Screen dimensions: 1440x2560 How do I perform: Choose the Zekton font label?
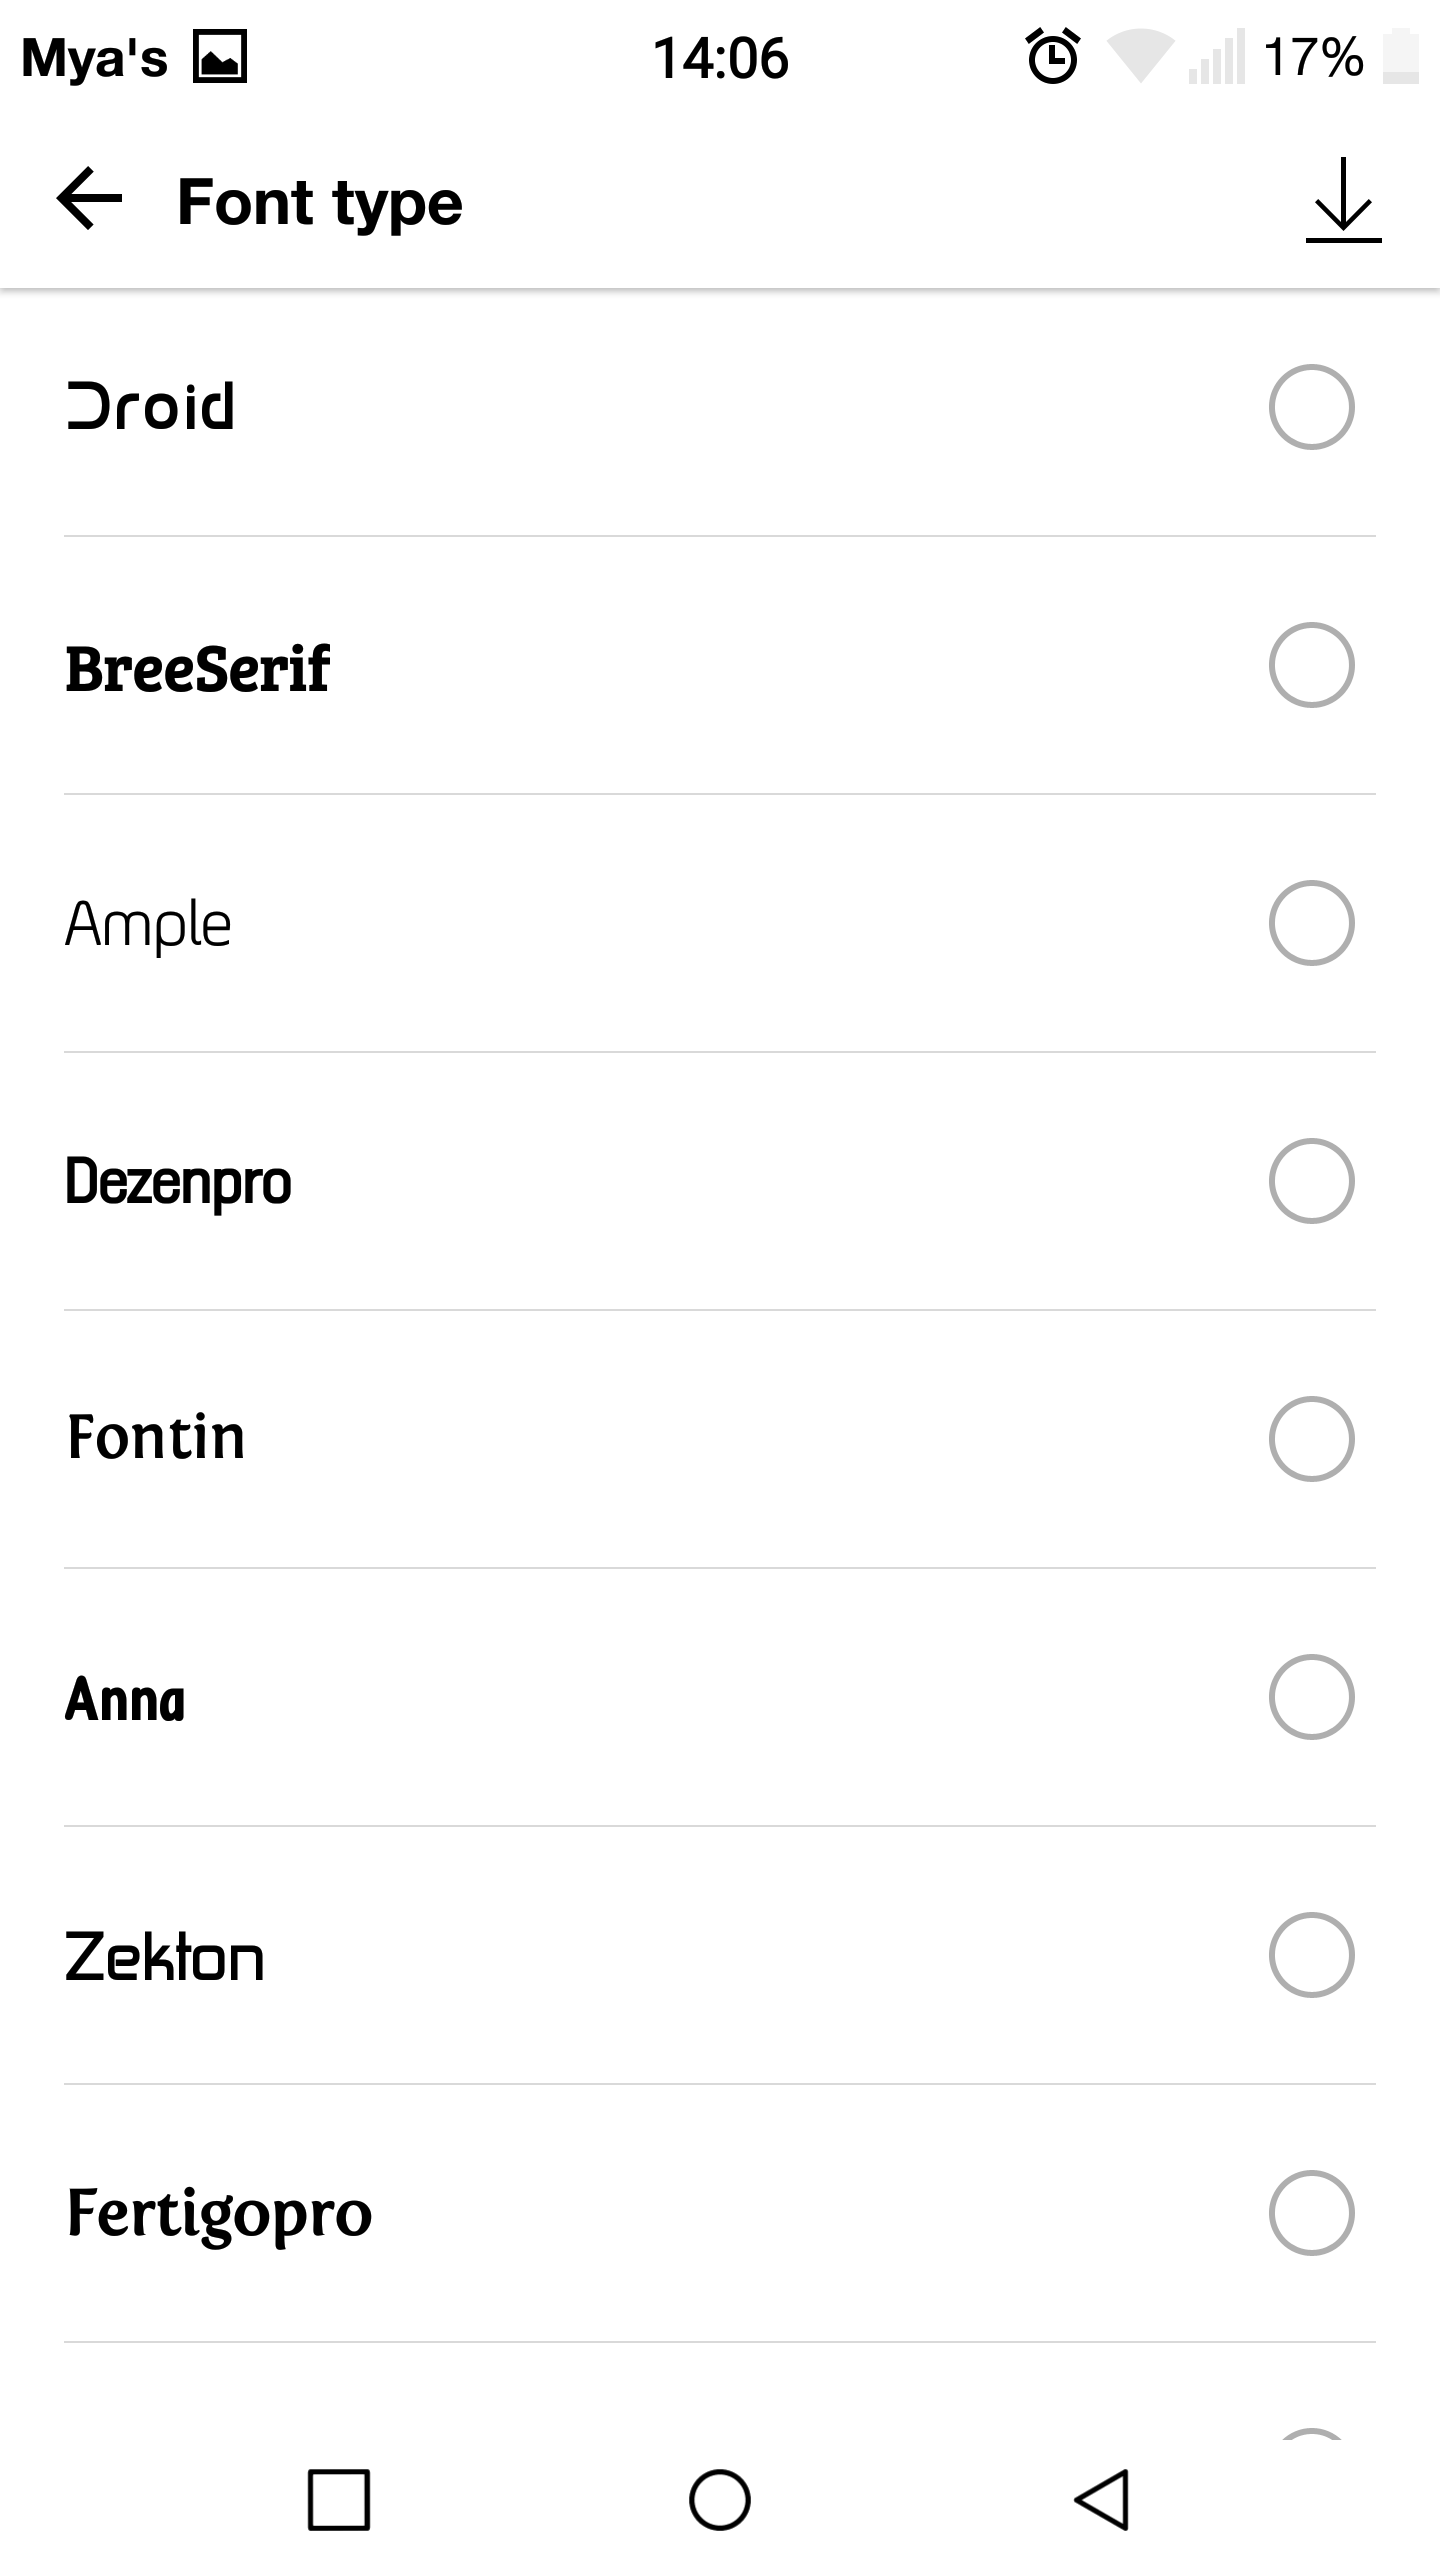[164, 1957]
